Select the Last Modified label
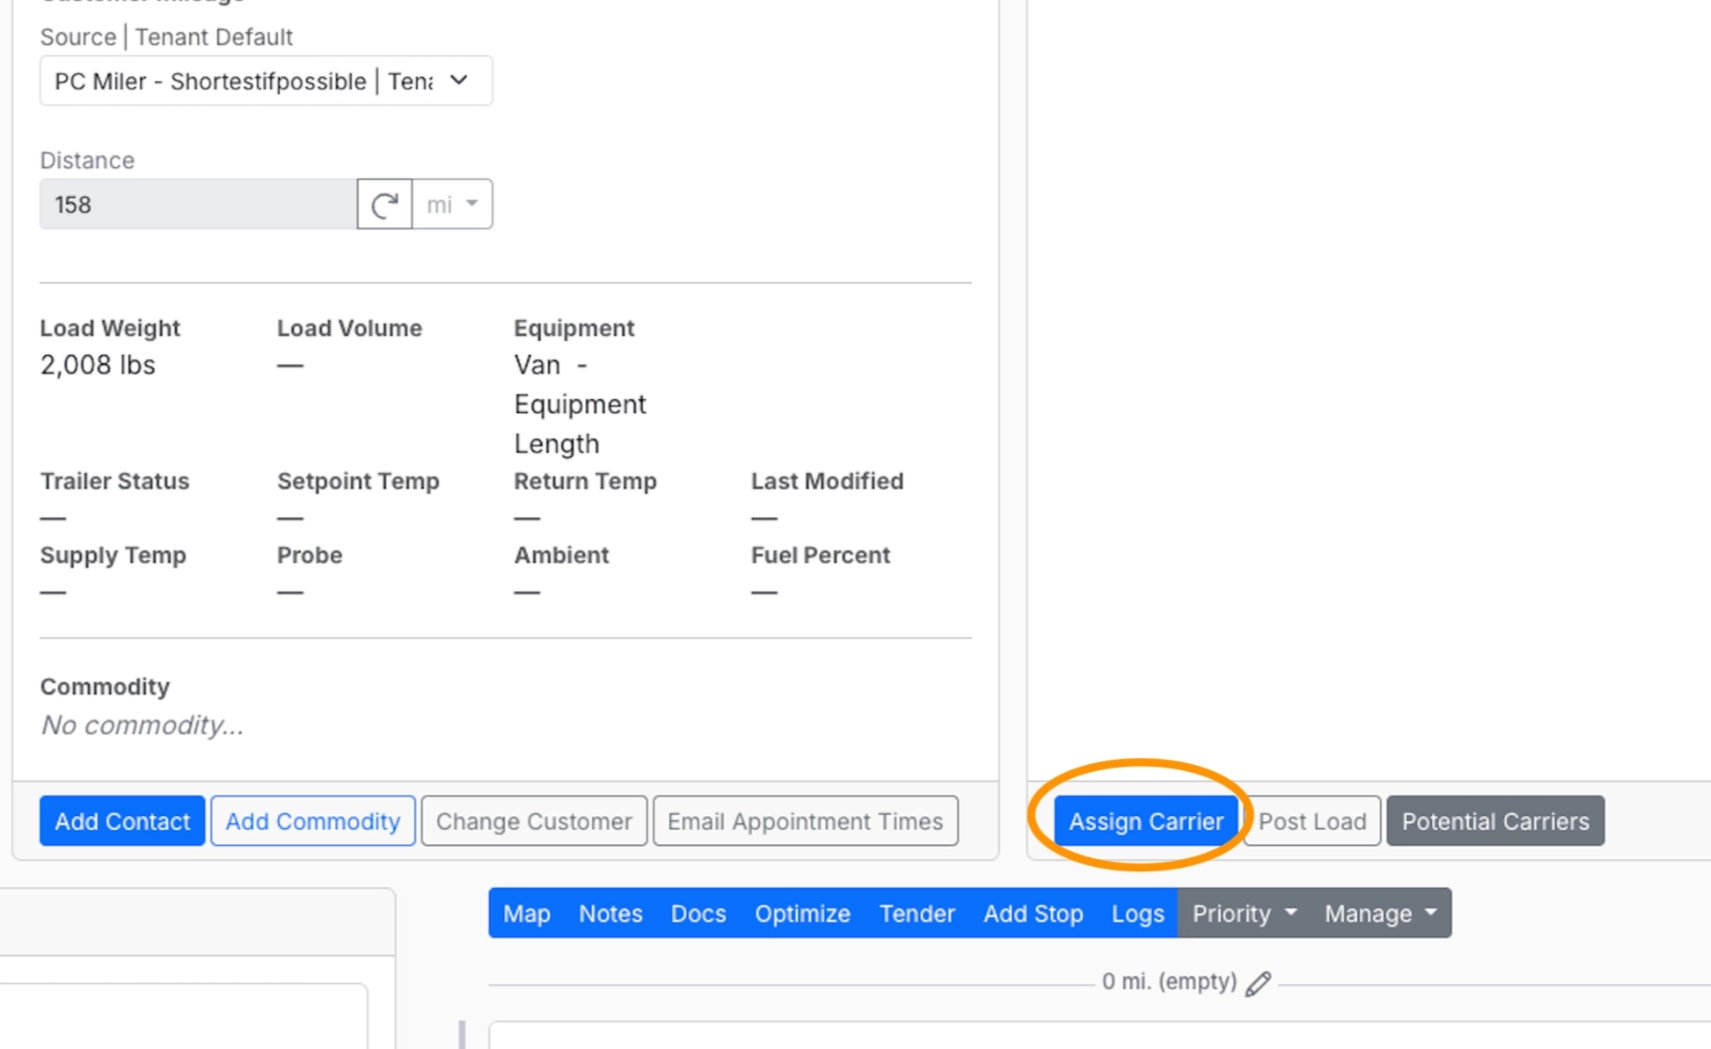The width and height of the screenshot is (1711, 1049). pyautogui.click(x=827, y=481)
